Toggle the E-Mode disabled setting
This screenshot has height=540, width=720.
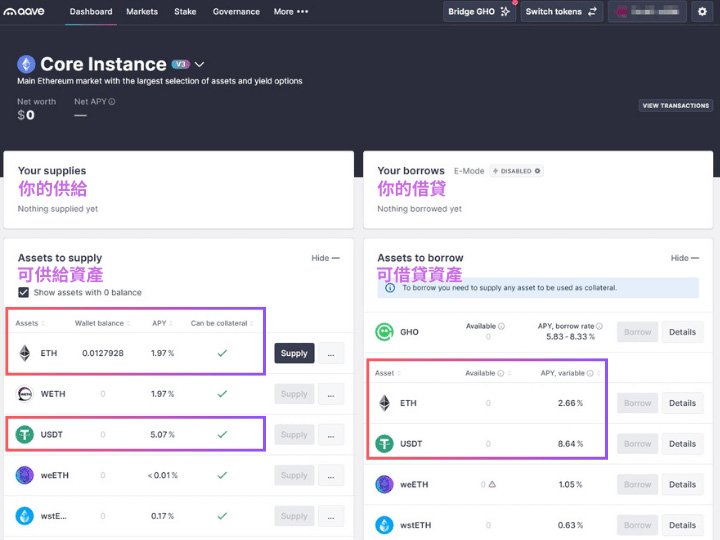(x=516, y=171)
